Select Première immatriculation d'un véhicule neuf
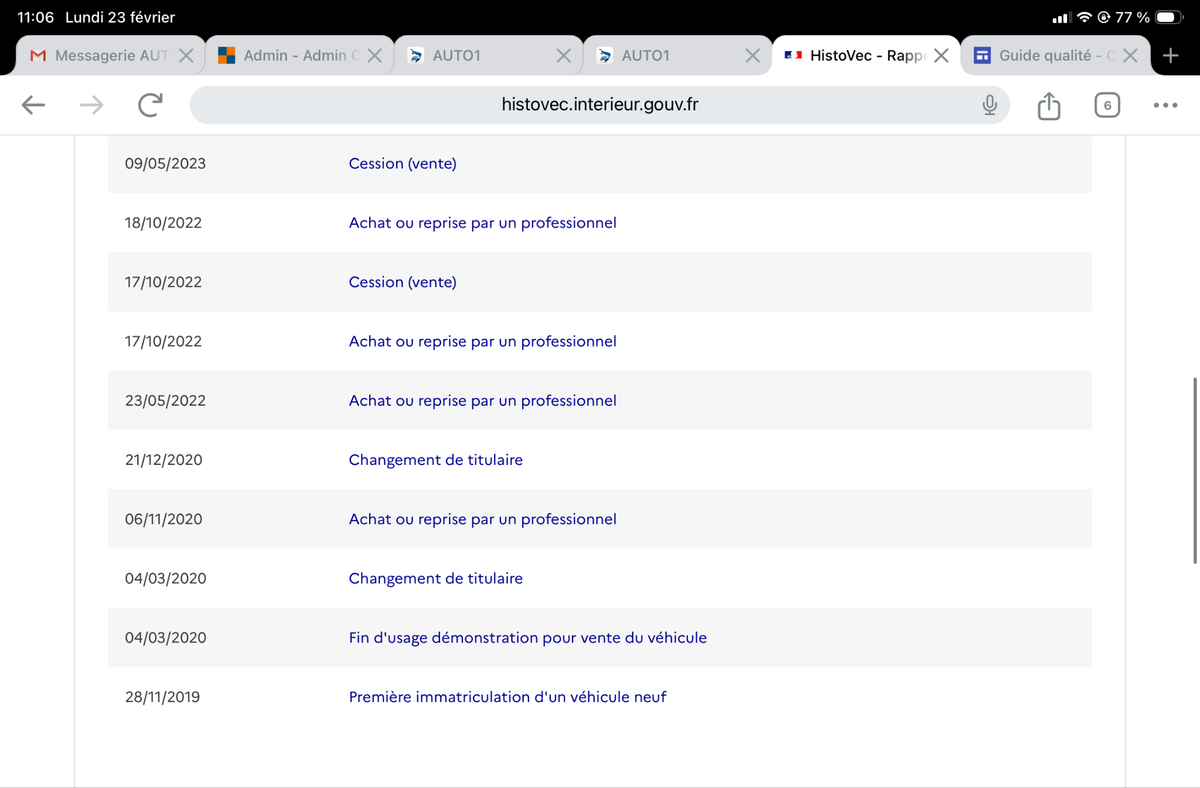The height and width of the screenshot is (788, 1200). (x=507, y=697)
